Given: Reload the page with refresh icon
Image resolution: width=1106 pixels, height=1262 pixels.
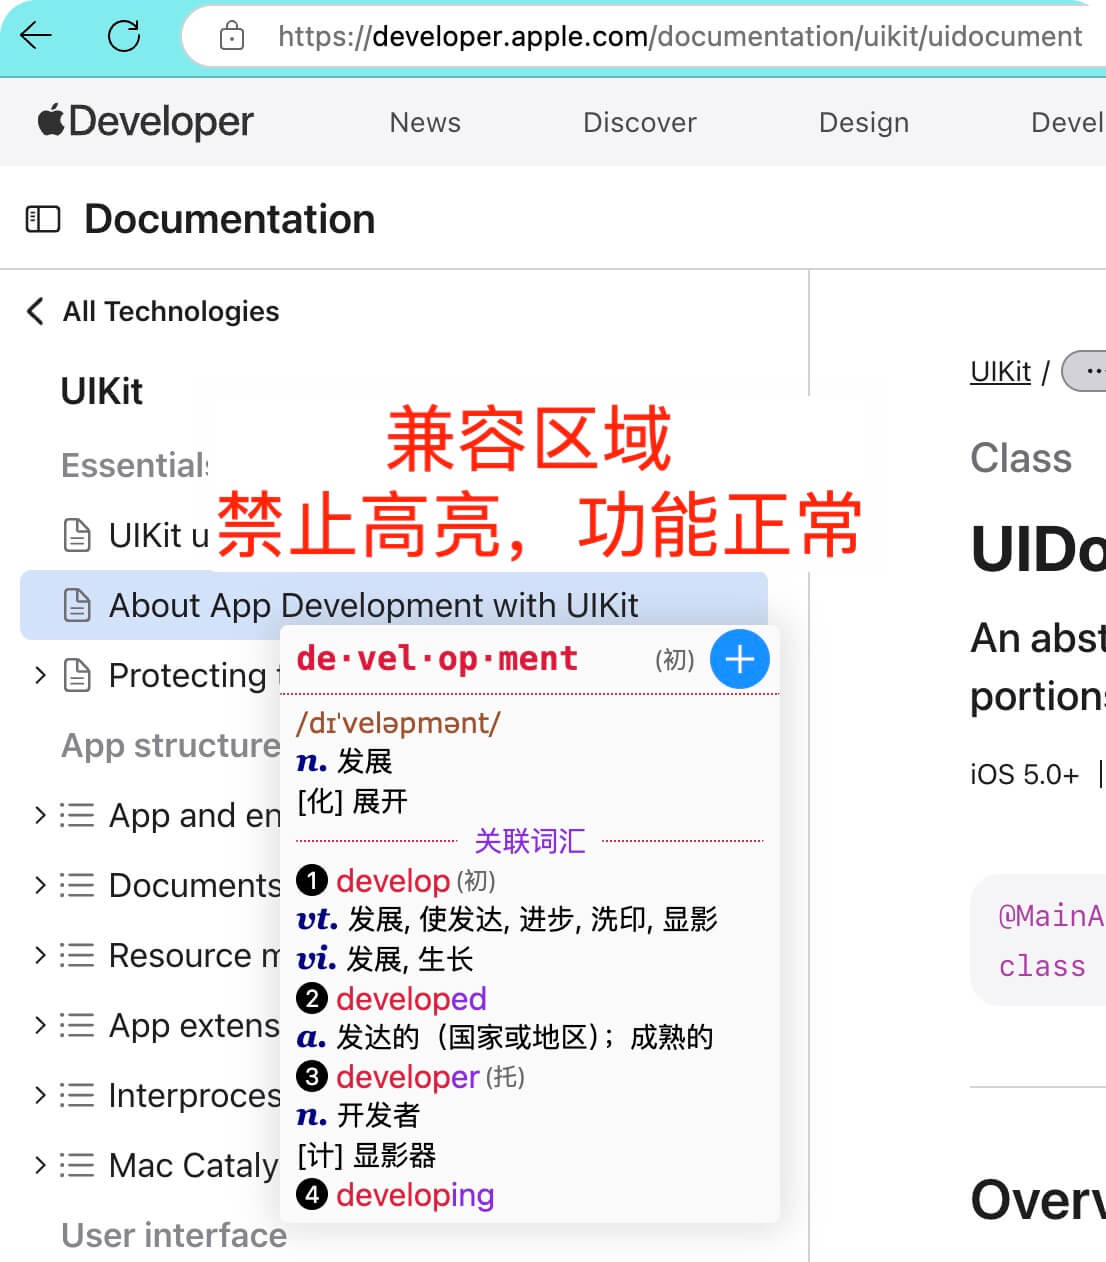Looking at the screenshot, I should [124, 36].
